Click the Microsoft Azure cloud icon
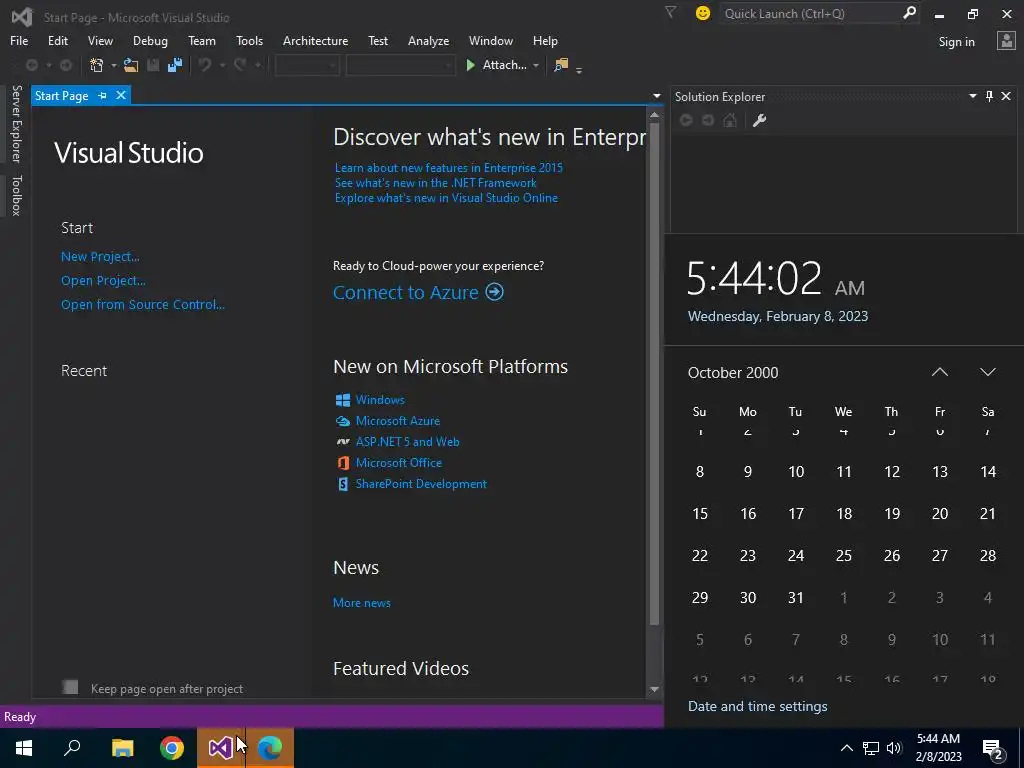Image resolution: width=1024 pixels, height=768 pixels. coord(343,421)
